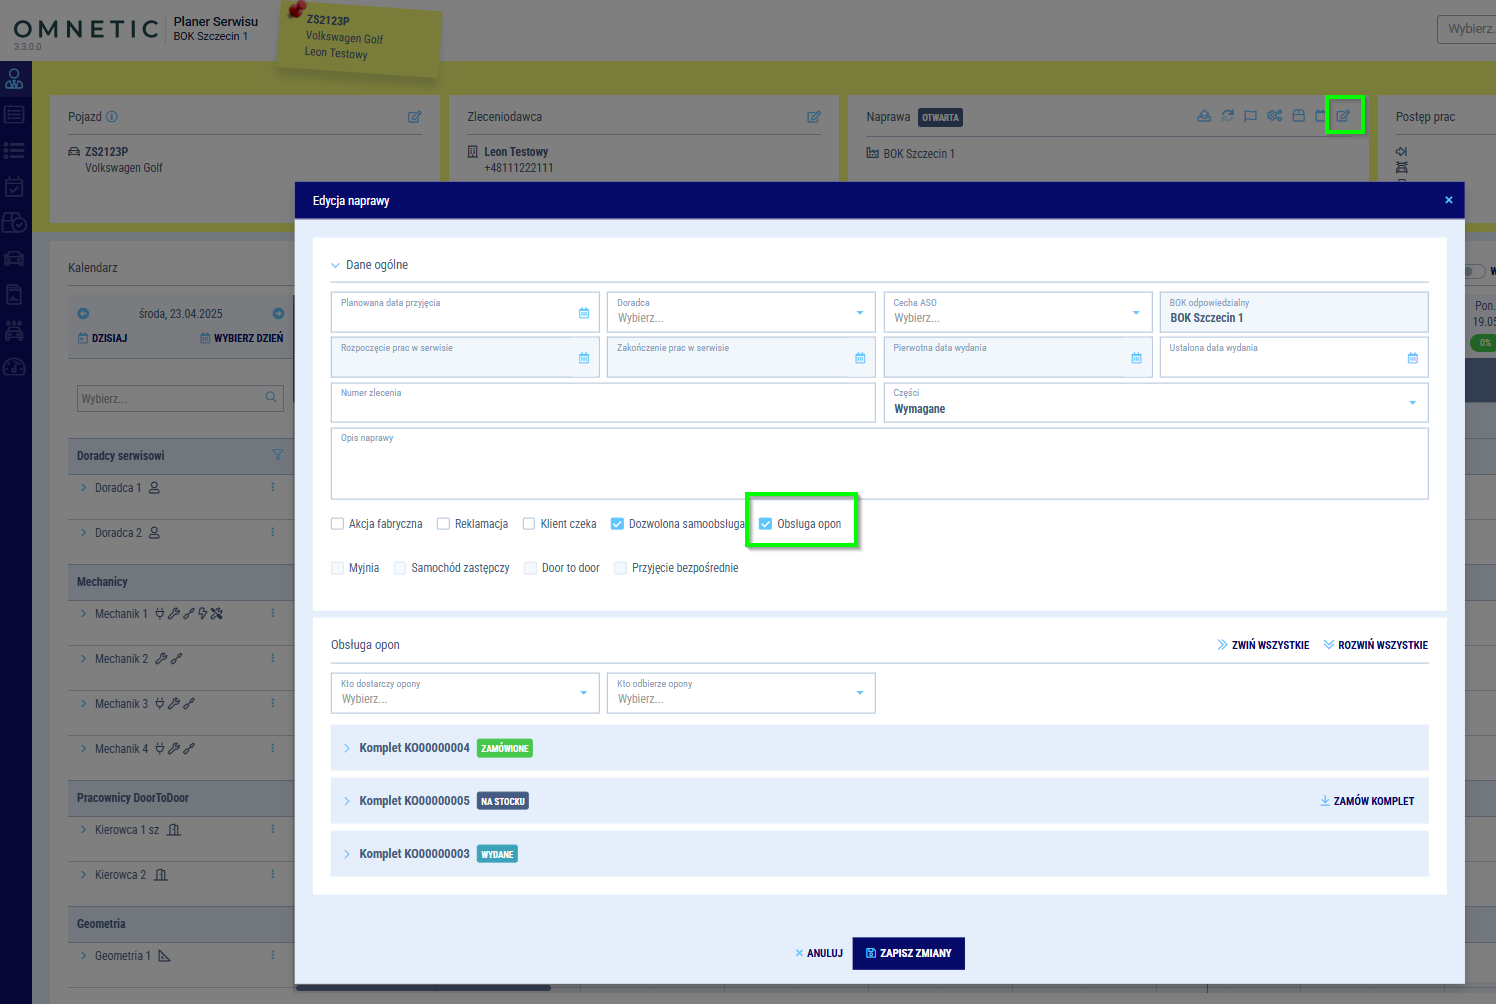
Task: Open calendar picker for Planowana data przyjęcia
Action: point(584,313)
